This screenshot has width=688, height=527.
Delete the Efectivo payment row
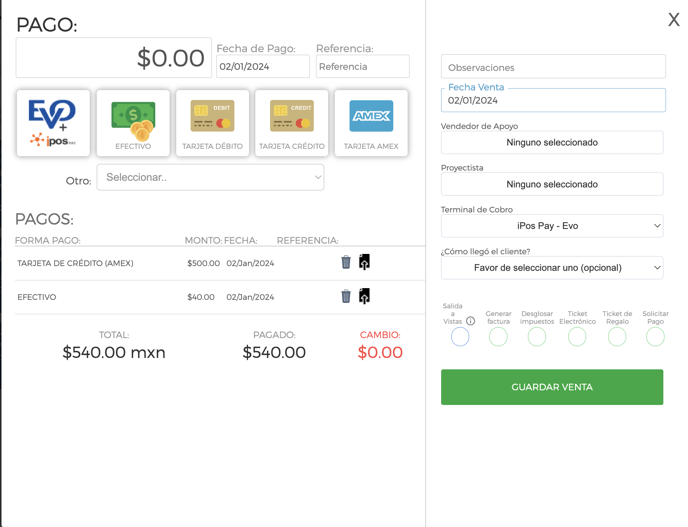tap(346, 296)
